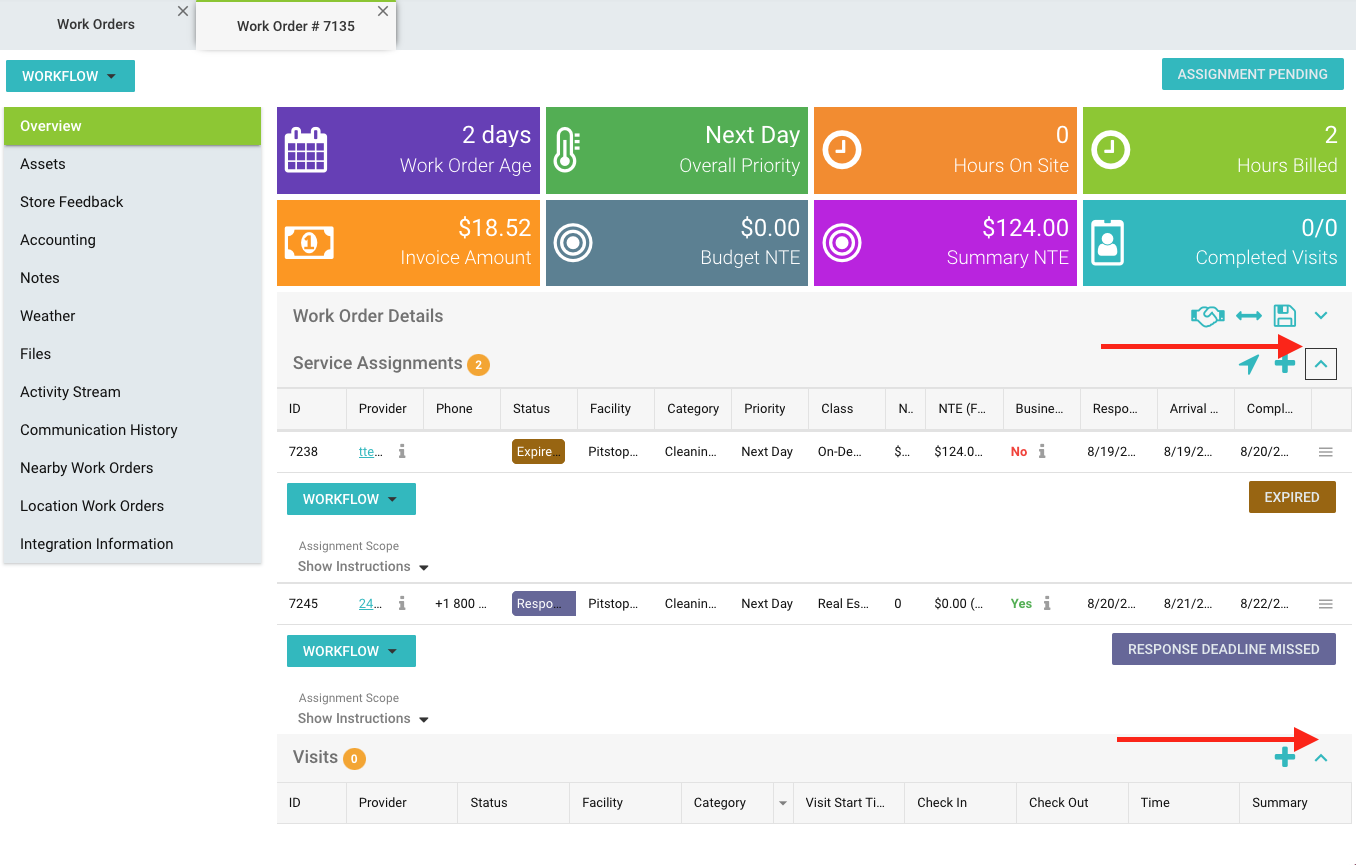
Task: Open Accounting in the sidebar
Action: tap(58, 240)
